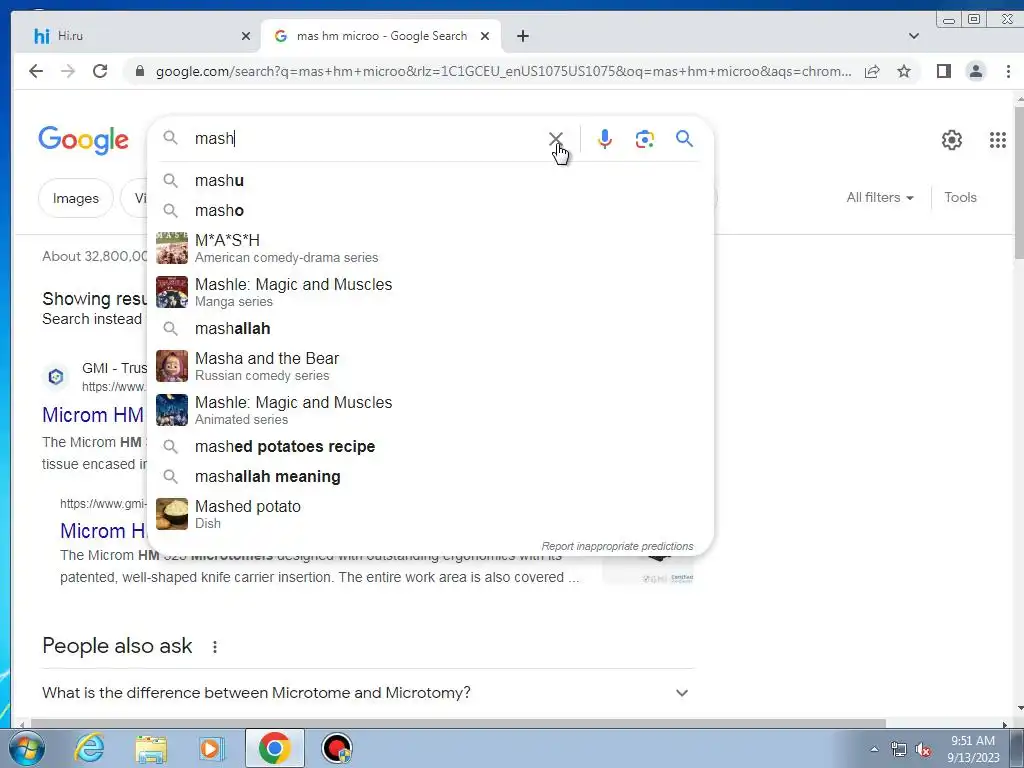Click the muted volume tray icon
Screen dimensions: 1024x768
pyautogui.click(x=923, y=750)
